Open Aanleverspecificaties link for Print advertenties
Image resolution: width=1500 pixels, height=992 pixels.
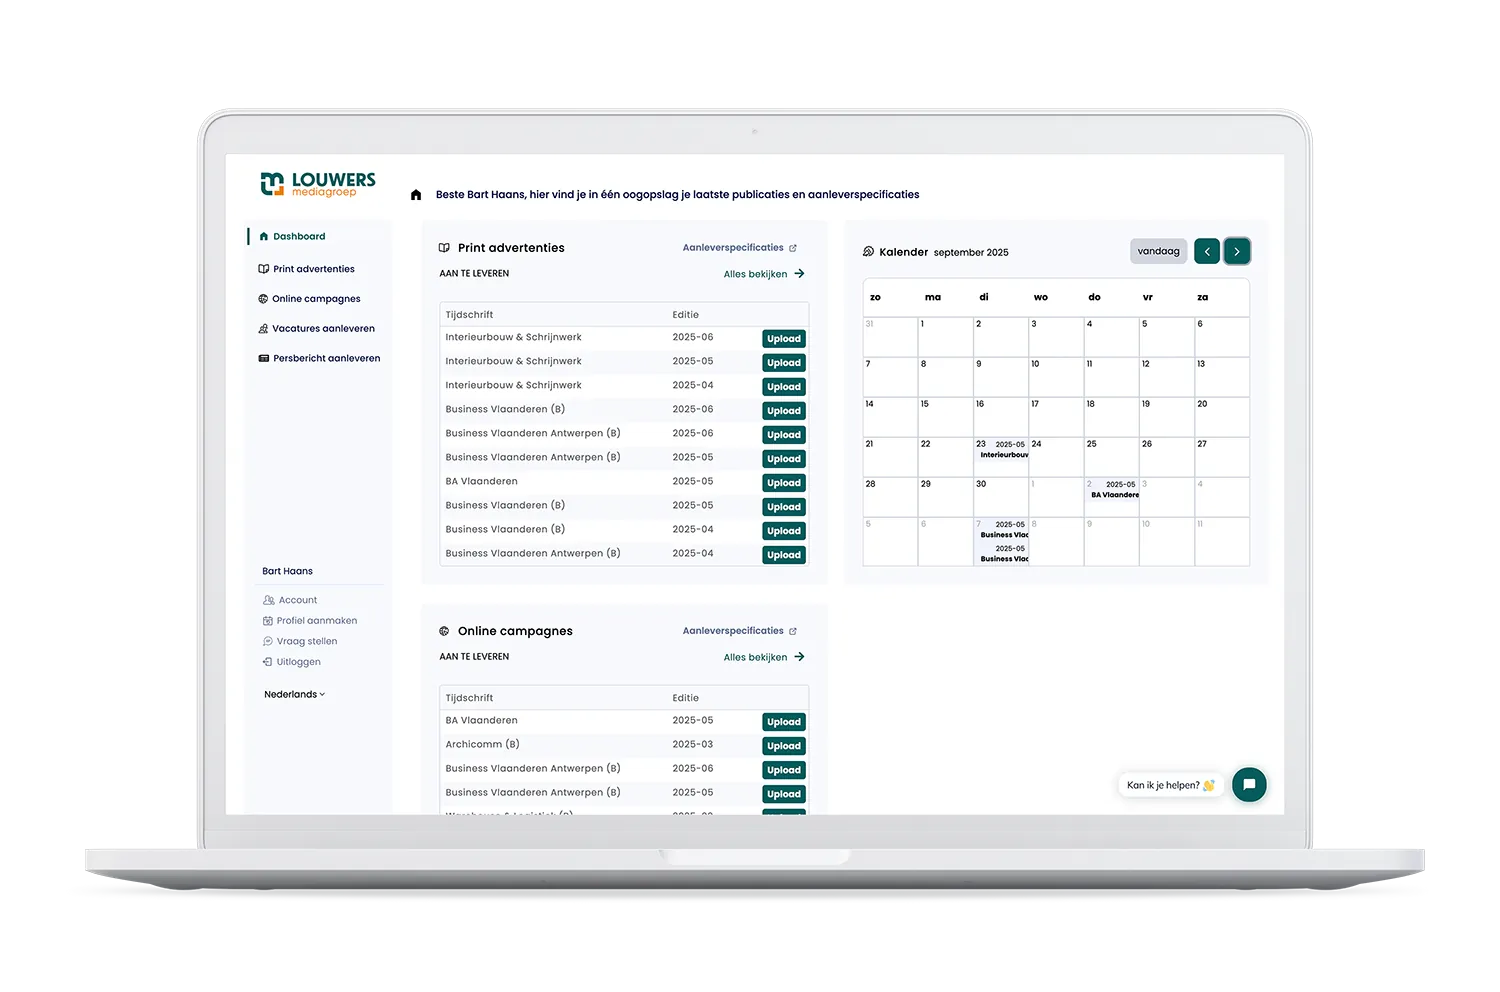coord(740,248)
